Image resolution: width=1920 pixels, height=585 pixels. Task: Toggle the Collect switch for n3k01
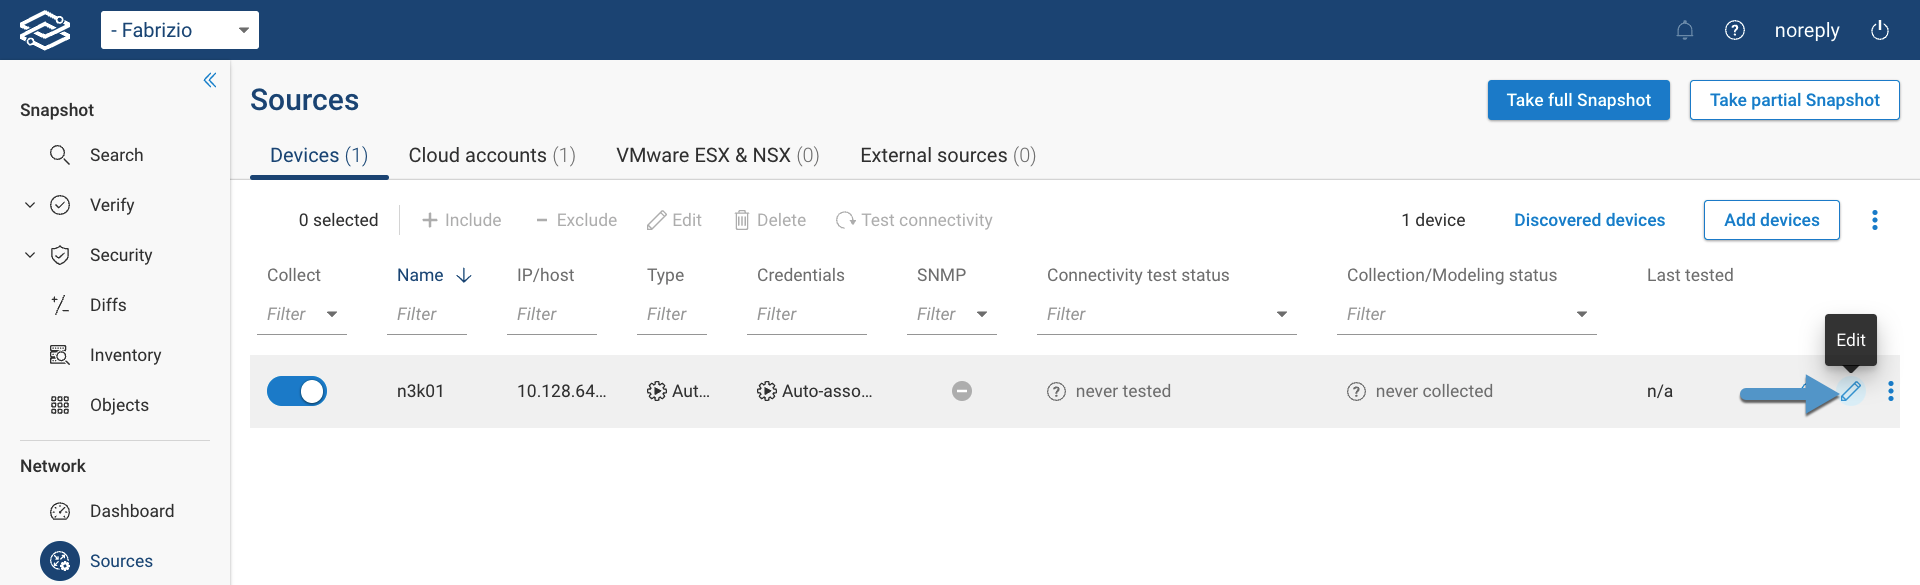pyautogui.click(x=297, y=391)
